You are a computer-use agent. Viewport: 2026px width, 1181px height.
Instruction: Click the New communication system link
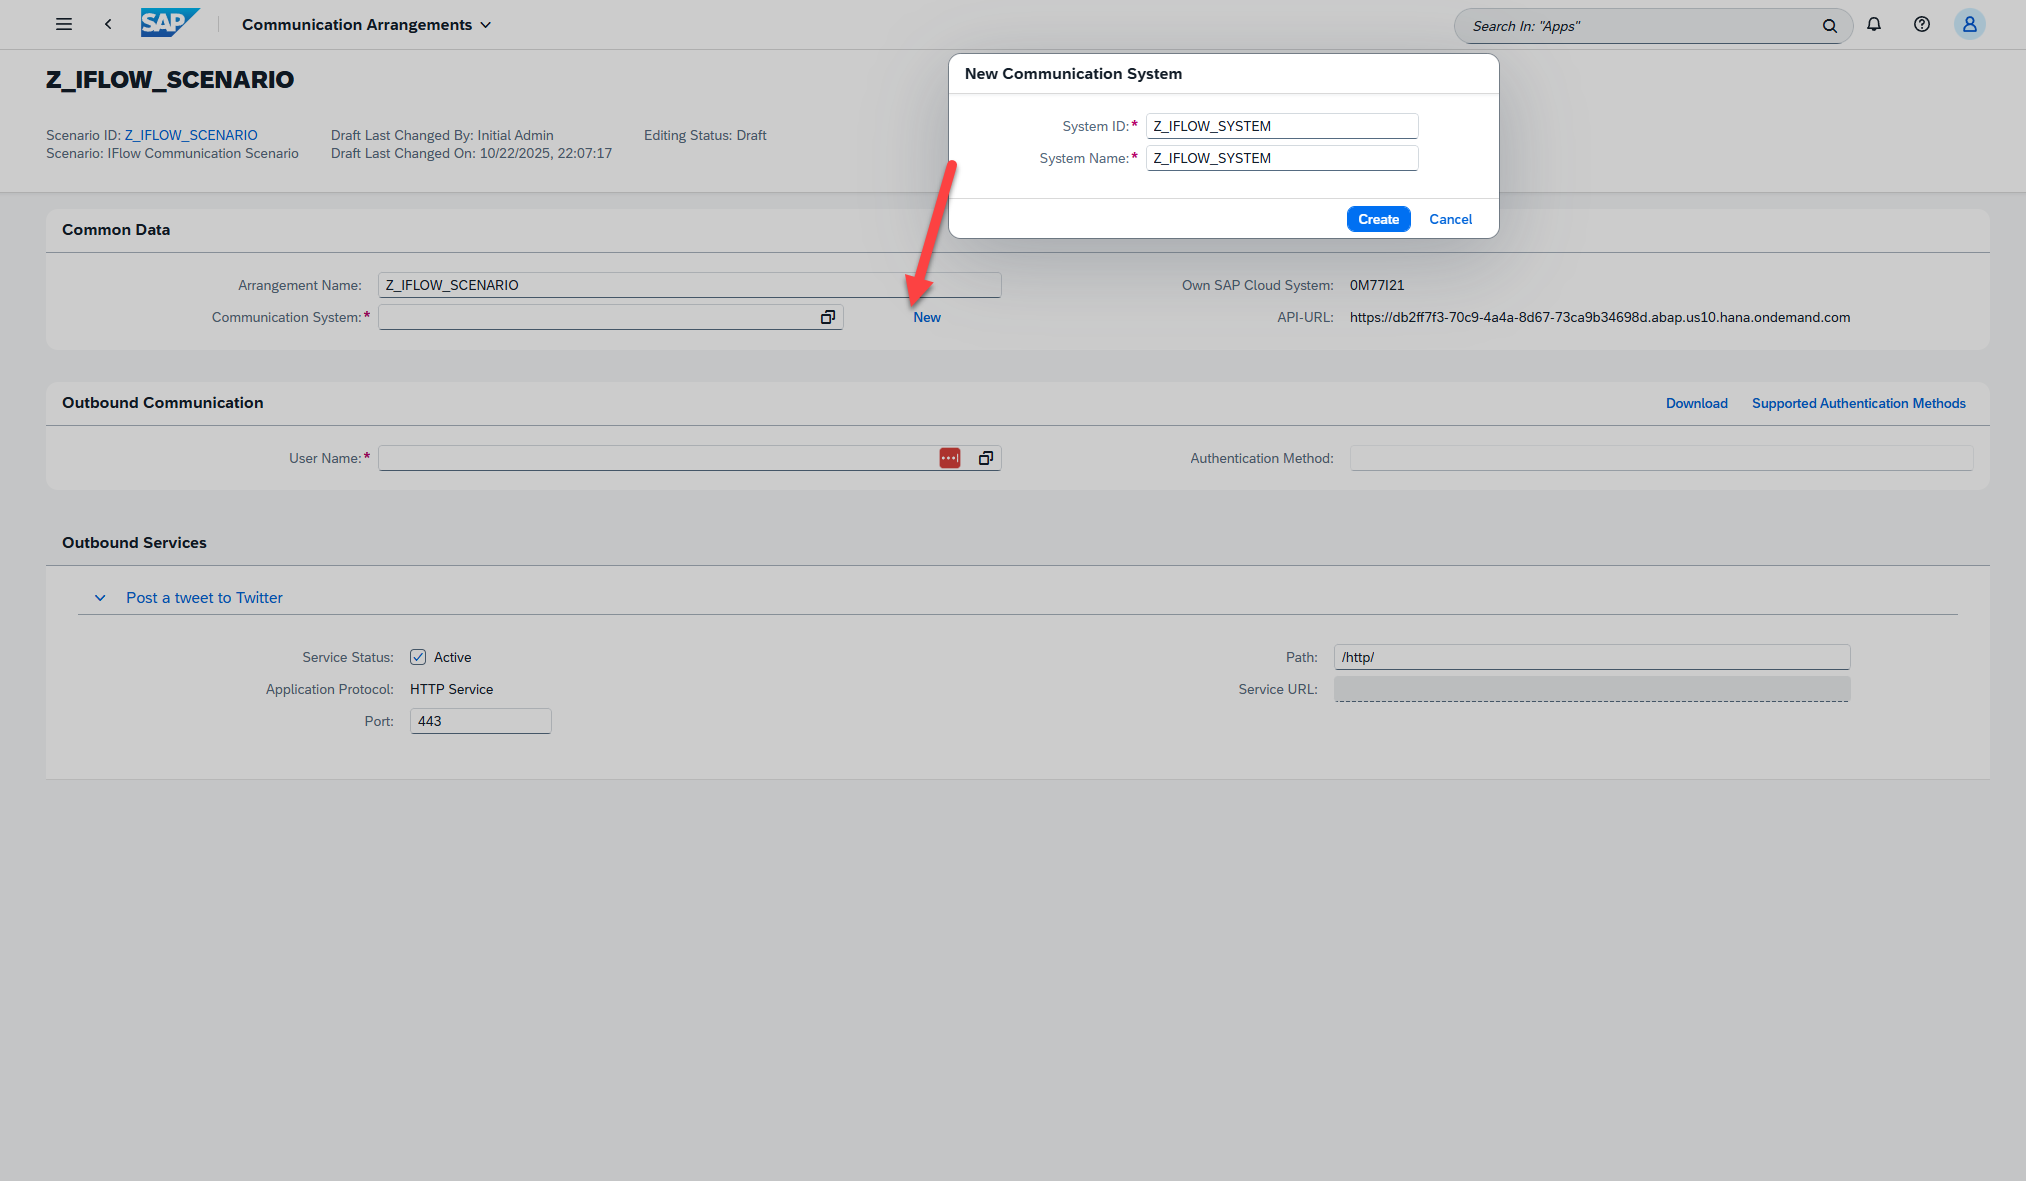(926, 317)
